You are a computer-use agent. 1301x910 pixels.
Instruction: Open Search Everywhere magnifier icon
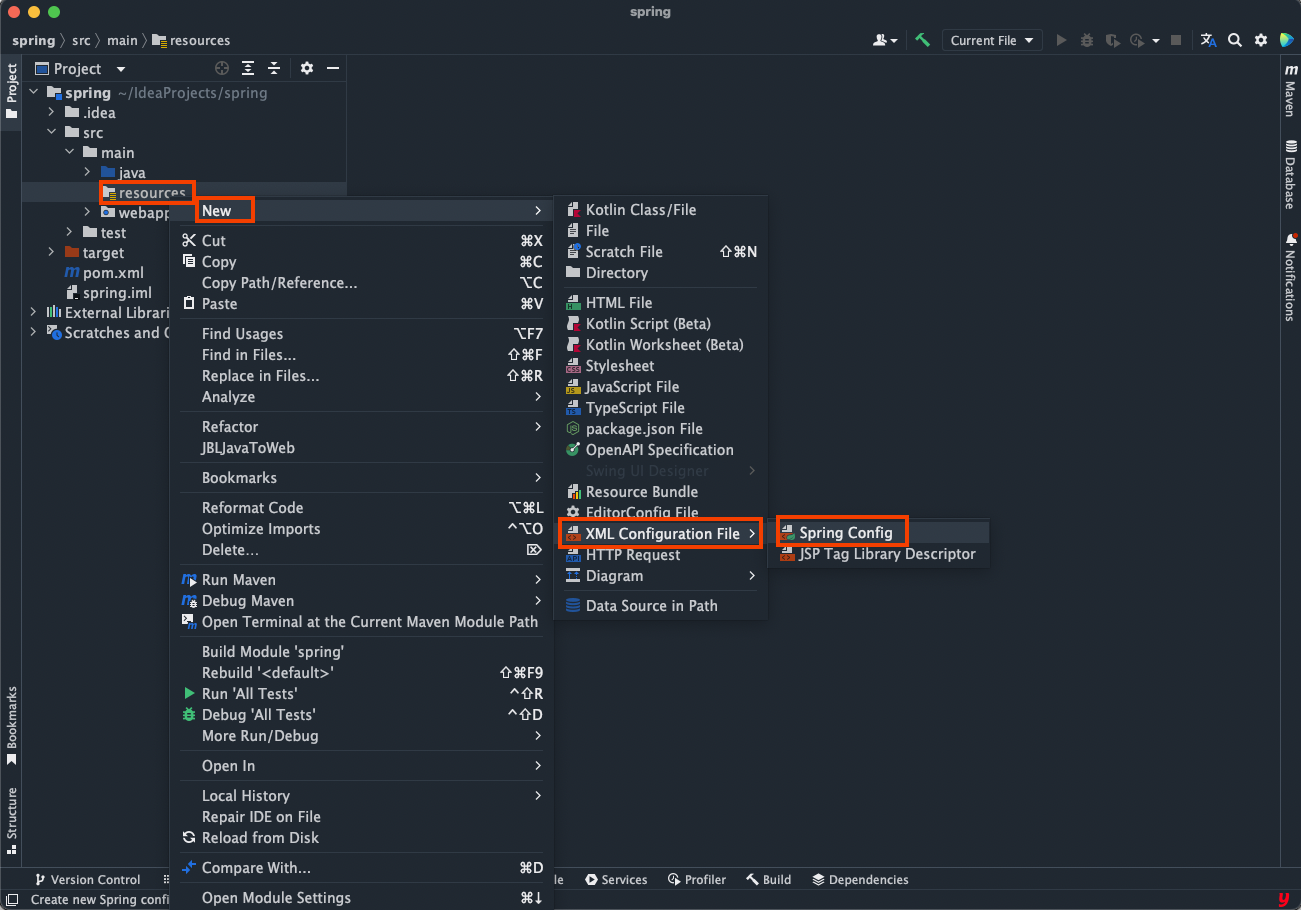tap(1235, 40)
